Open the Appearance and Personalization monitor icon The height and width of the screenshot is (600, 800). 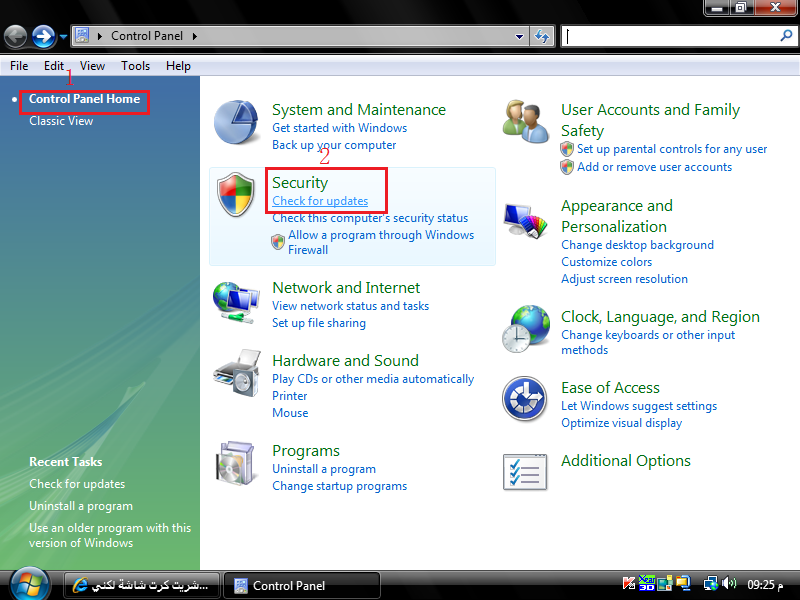pyautogui.click(x=526, y=220)
